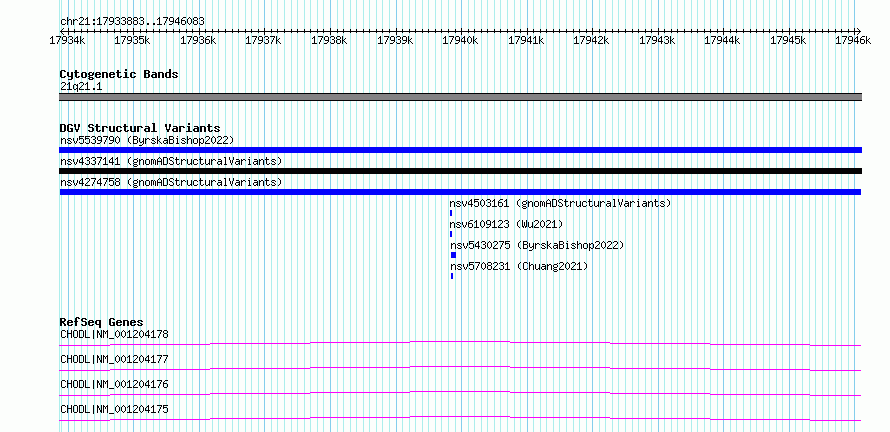
Task: Select the DGV Structural Variants track title
Action: [x=140, y=128]
